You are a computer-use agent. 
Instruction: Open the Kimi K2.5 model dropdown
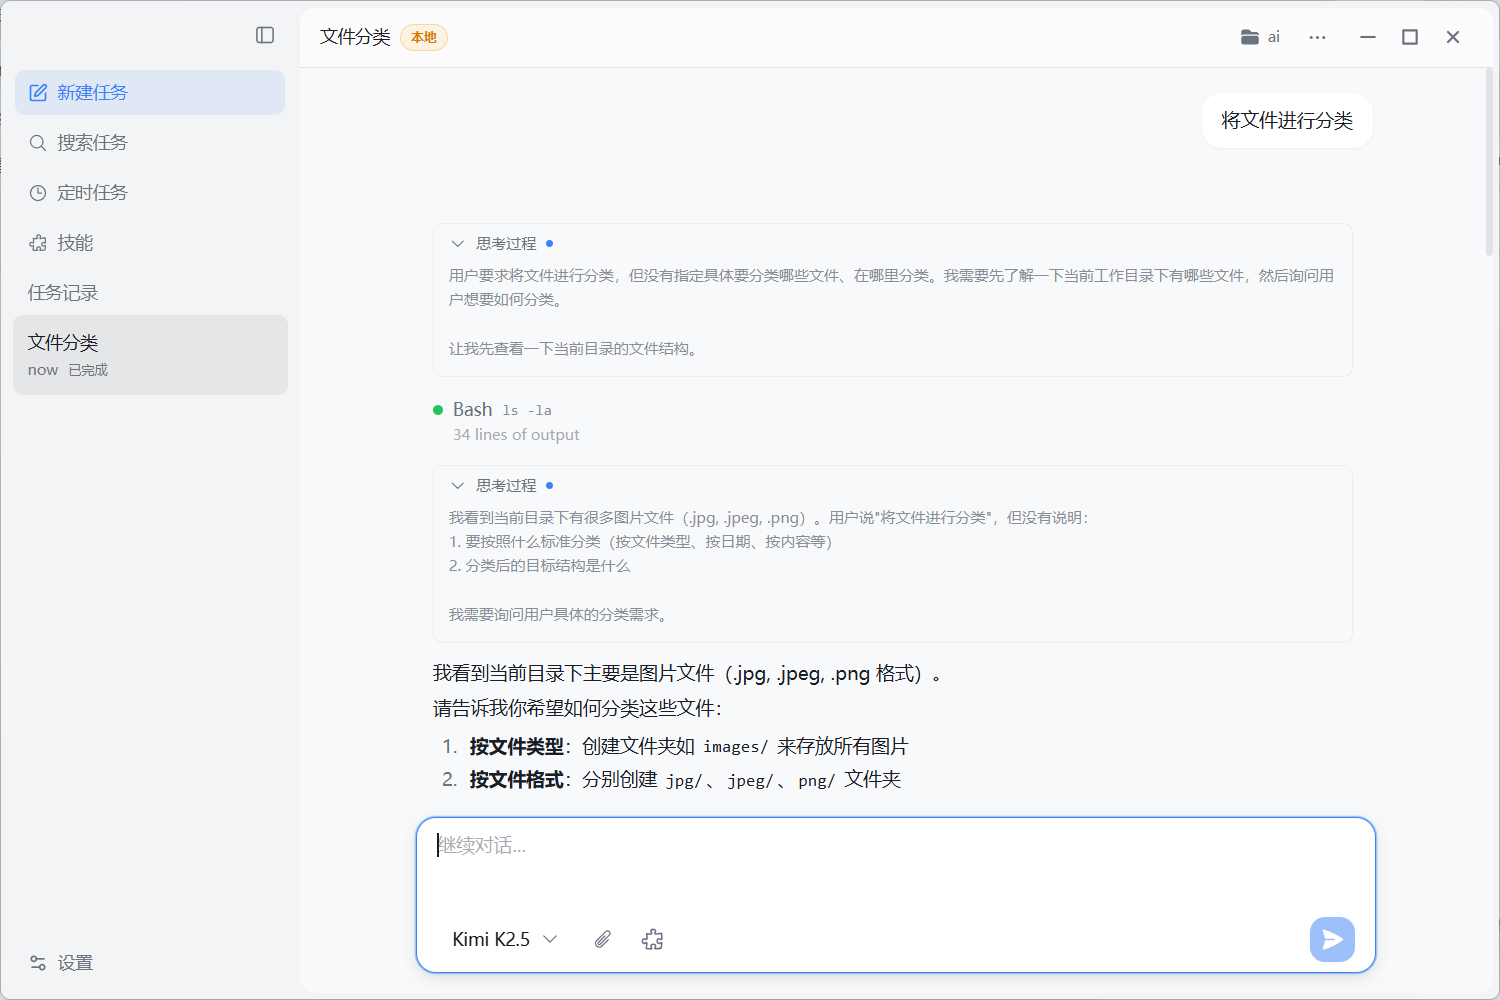pyautogui.click(x=504, y=939)
